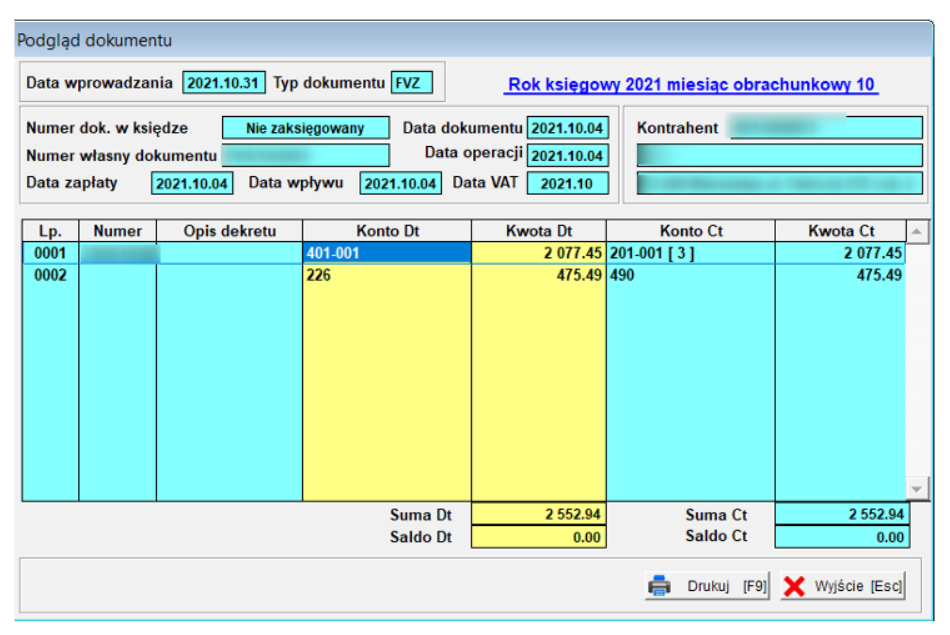Click Konto Dt cell 226
950x635 pixels.
pos(387,275)
